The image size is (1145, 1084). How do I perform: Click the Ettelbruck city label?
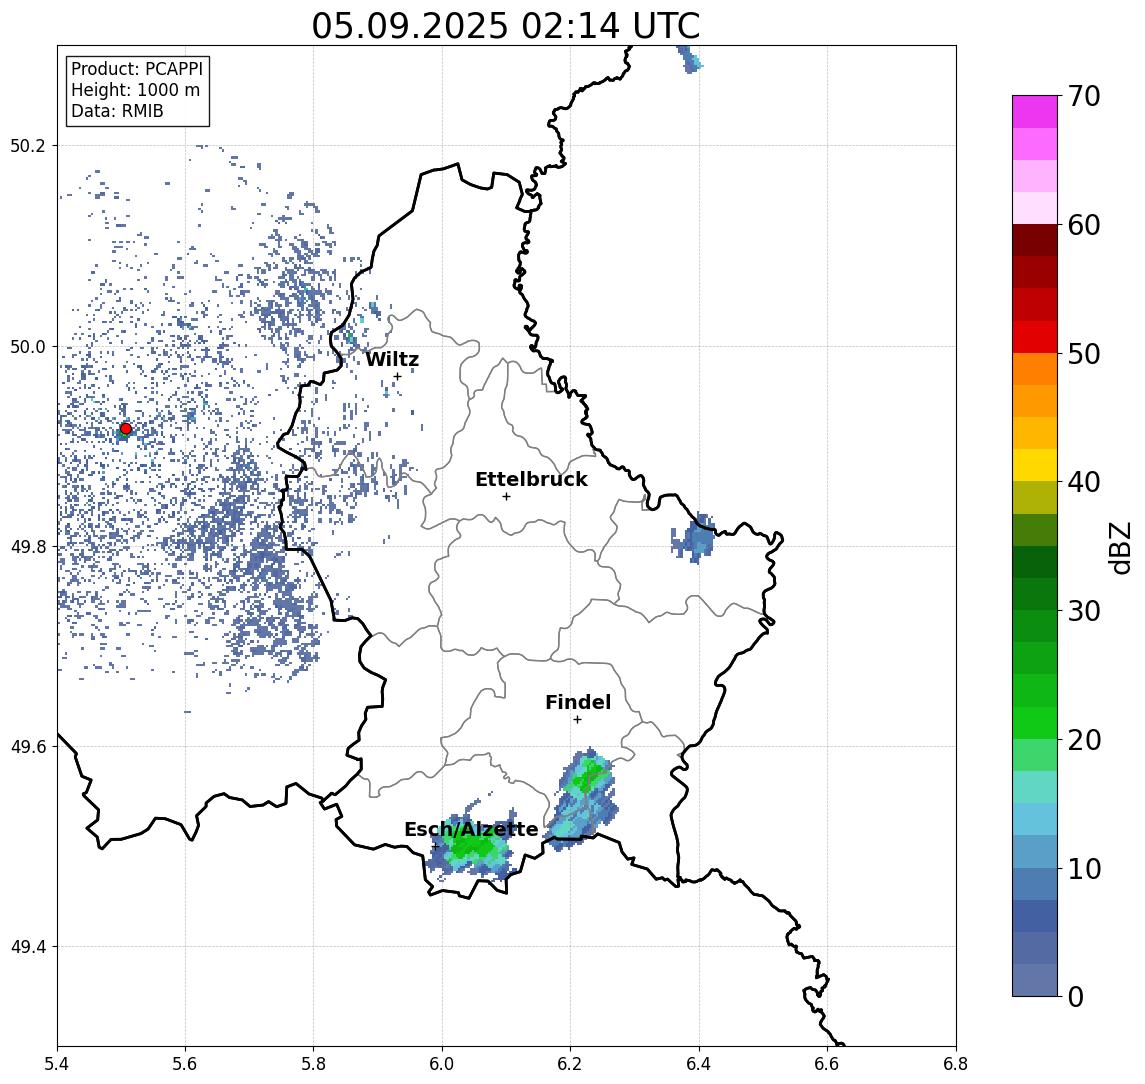point(532,479)
